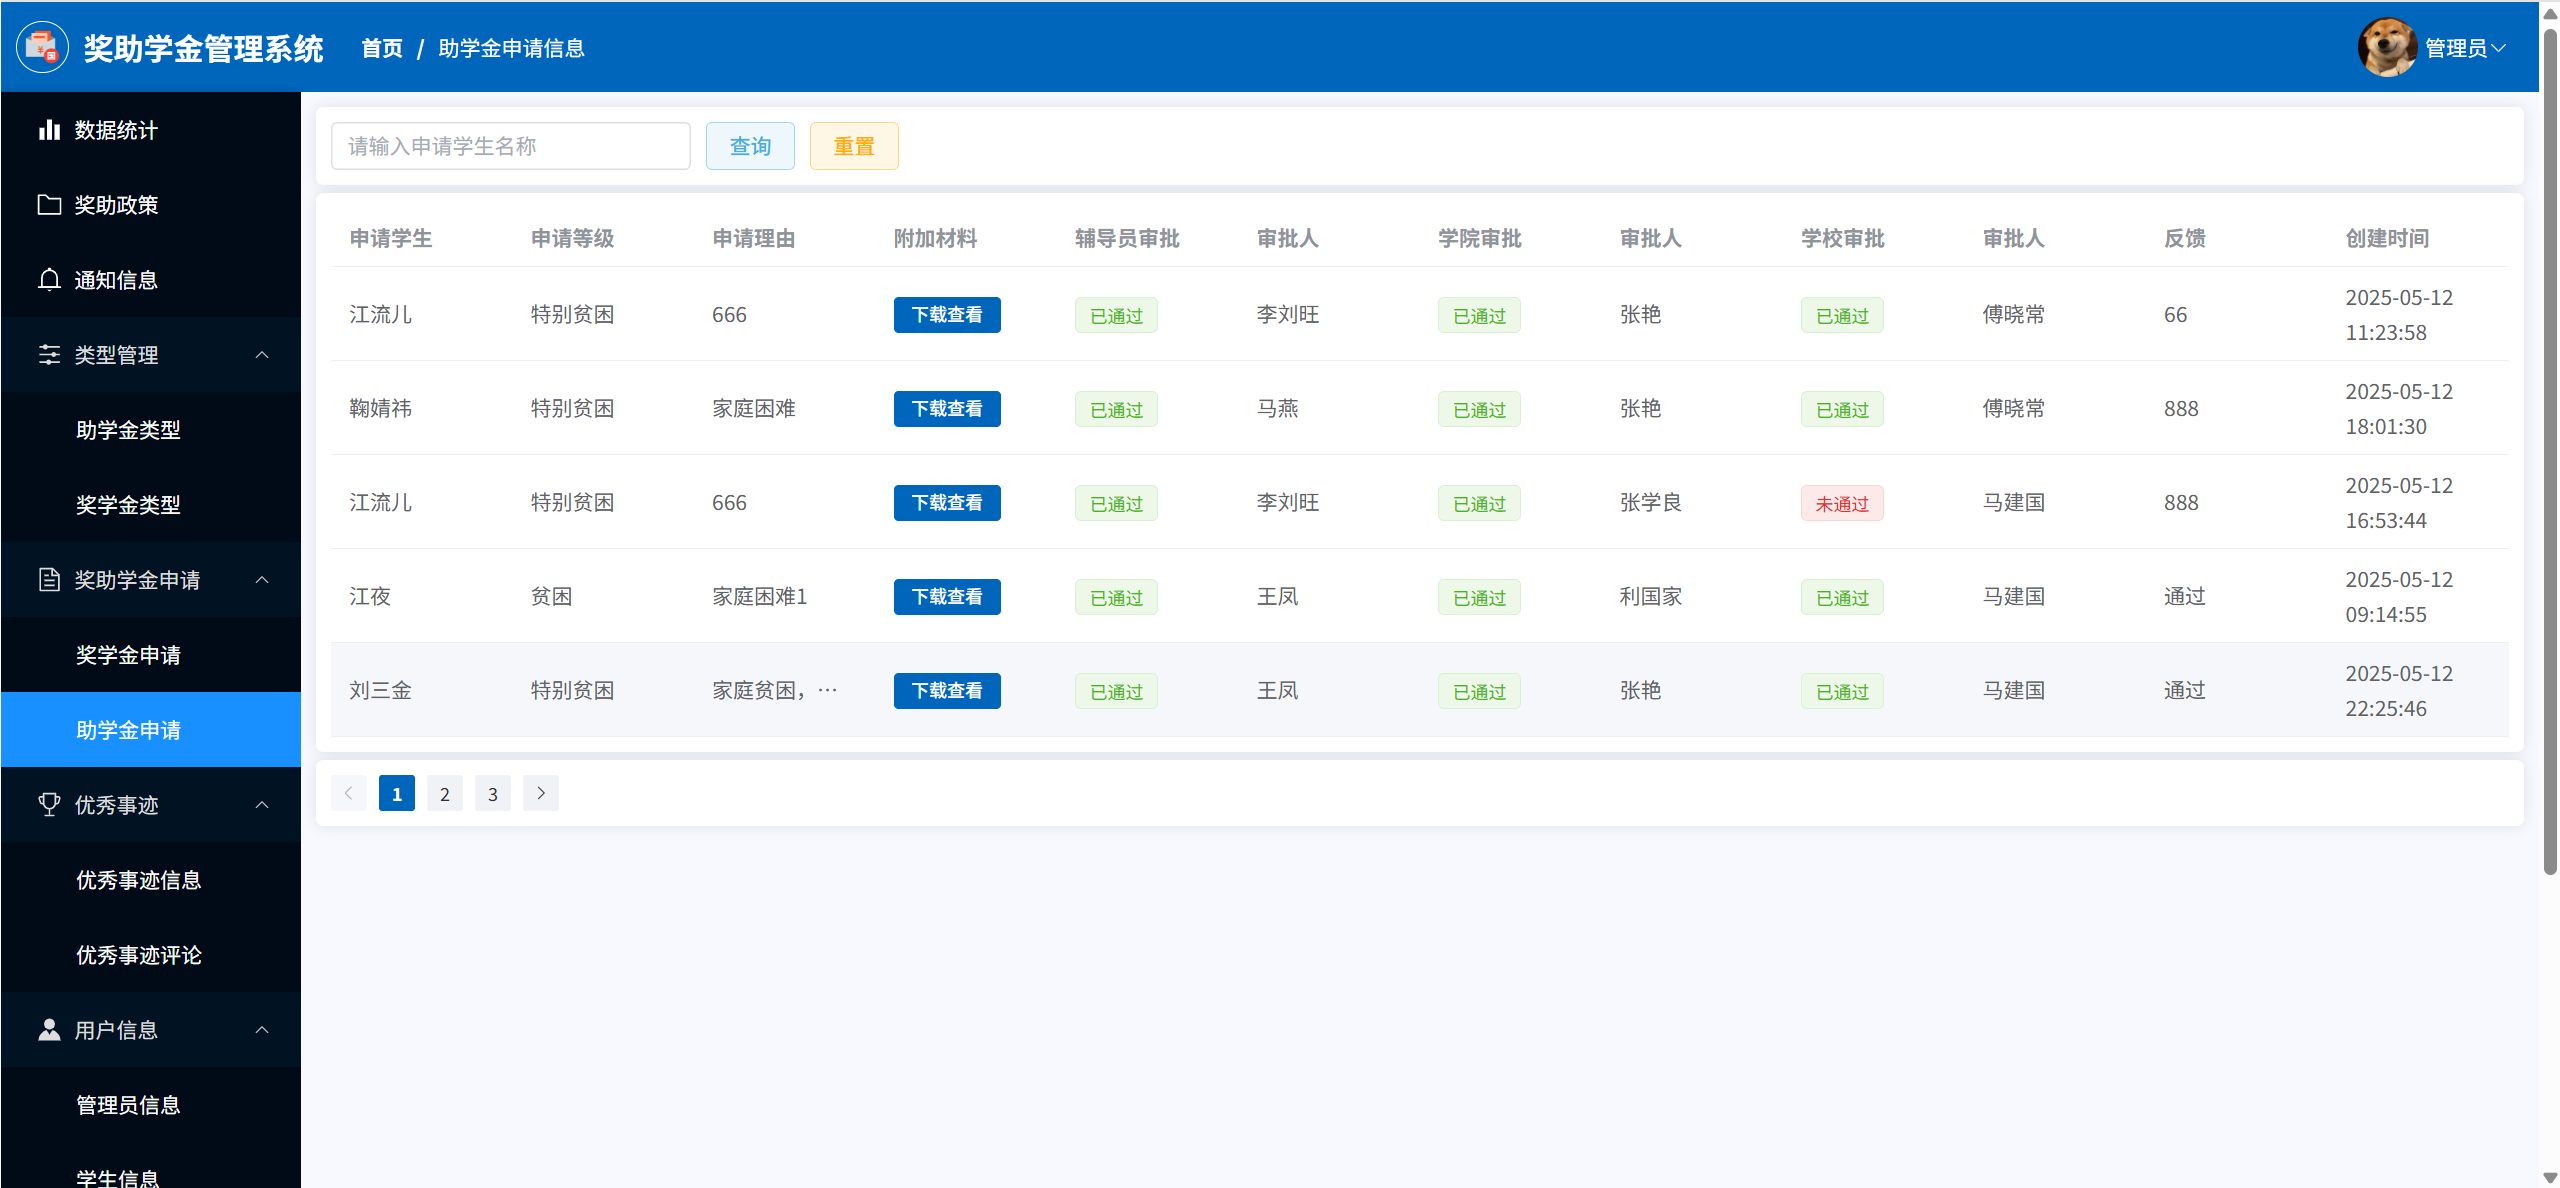Go to next page using the arrow

(x=541, y=793)
